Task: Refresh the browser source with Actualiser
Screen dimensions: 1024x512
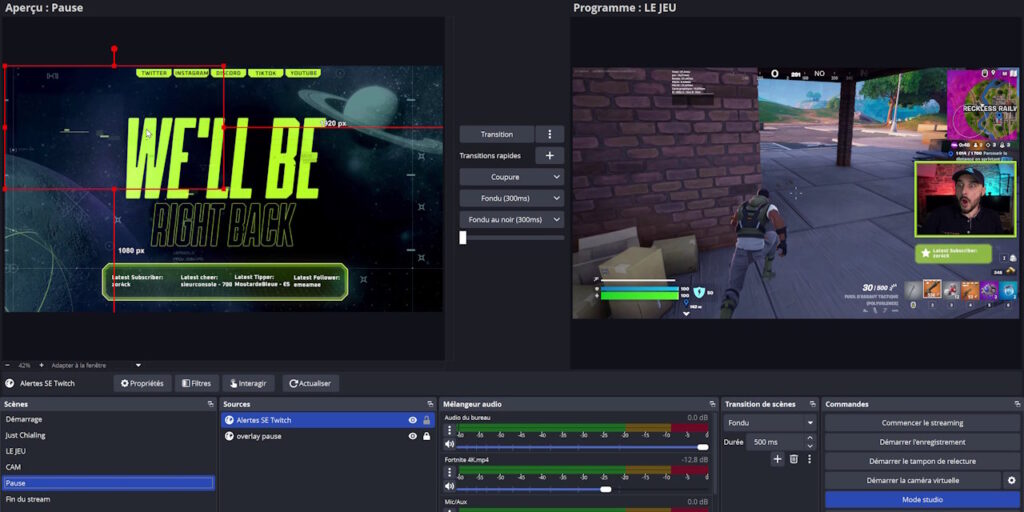Action: pyautogui.click(x=310, y=383)
